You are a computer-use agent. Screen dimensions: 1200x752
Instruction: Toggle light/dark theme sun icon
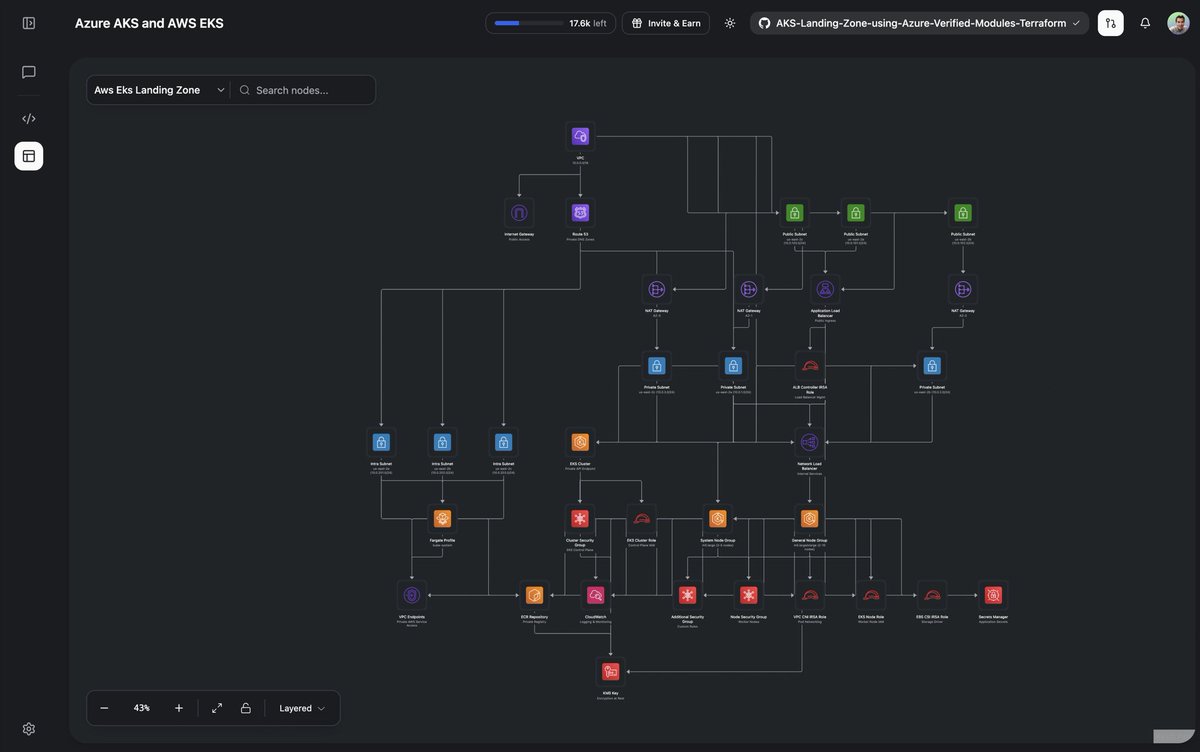(x=730, y=23)
